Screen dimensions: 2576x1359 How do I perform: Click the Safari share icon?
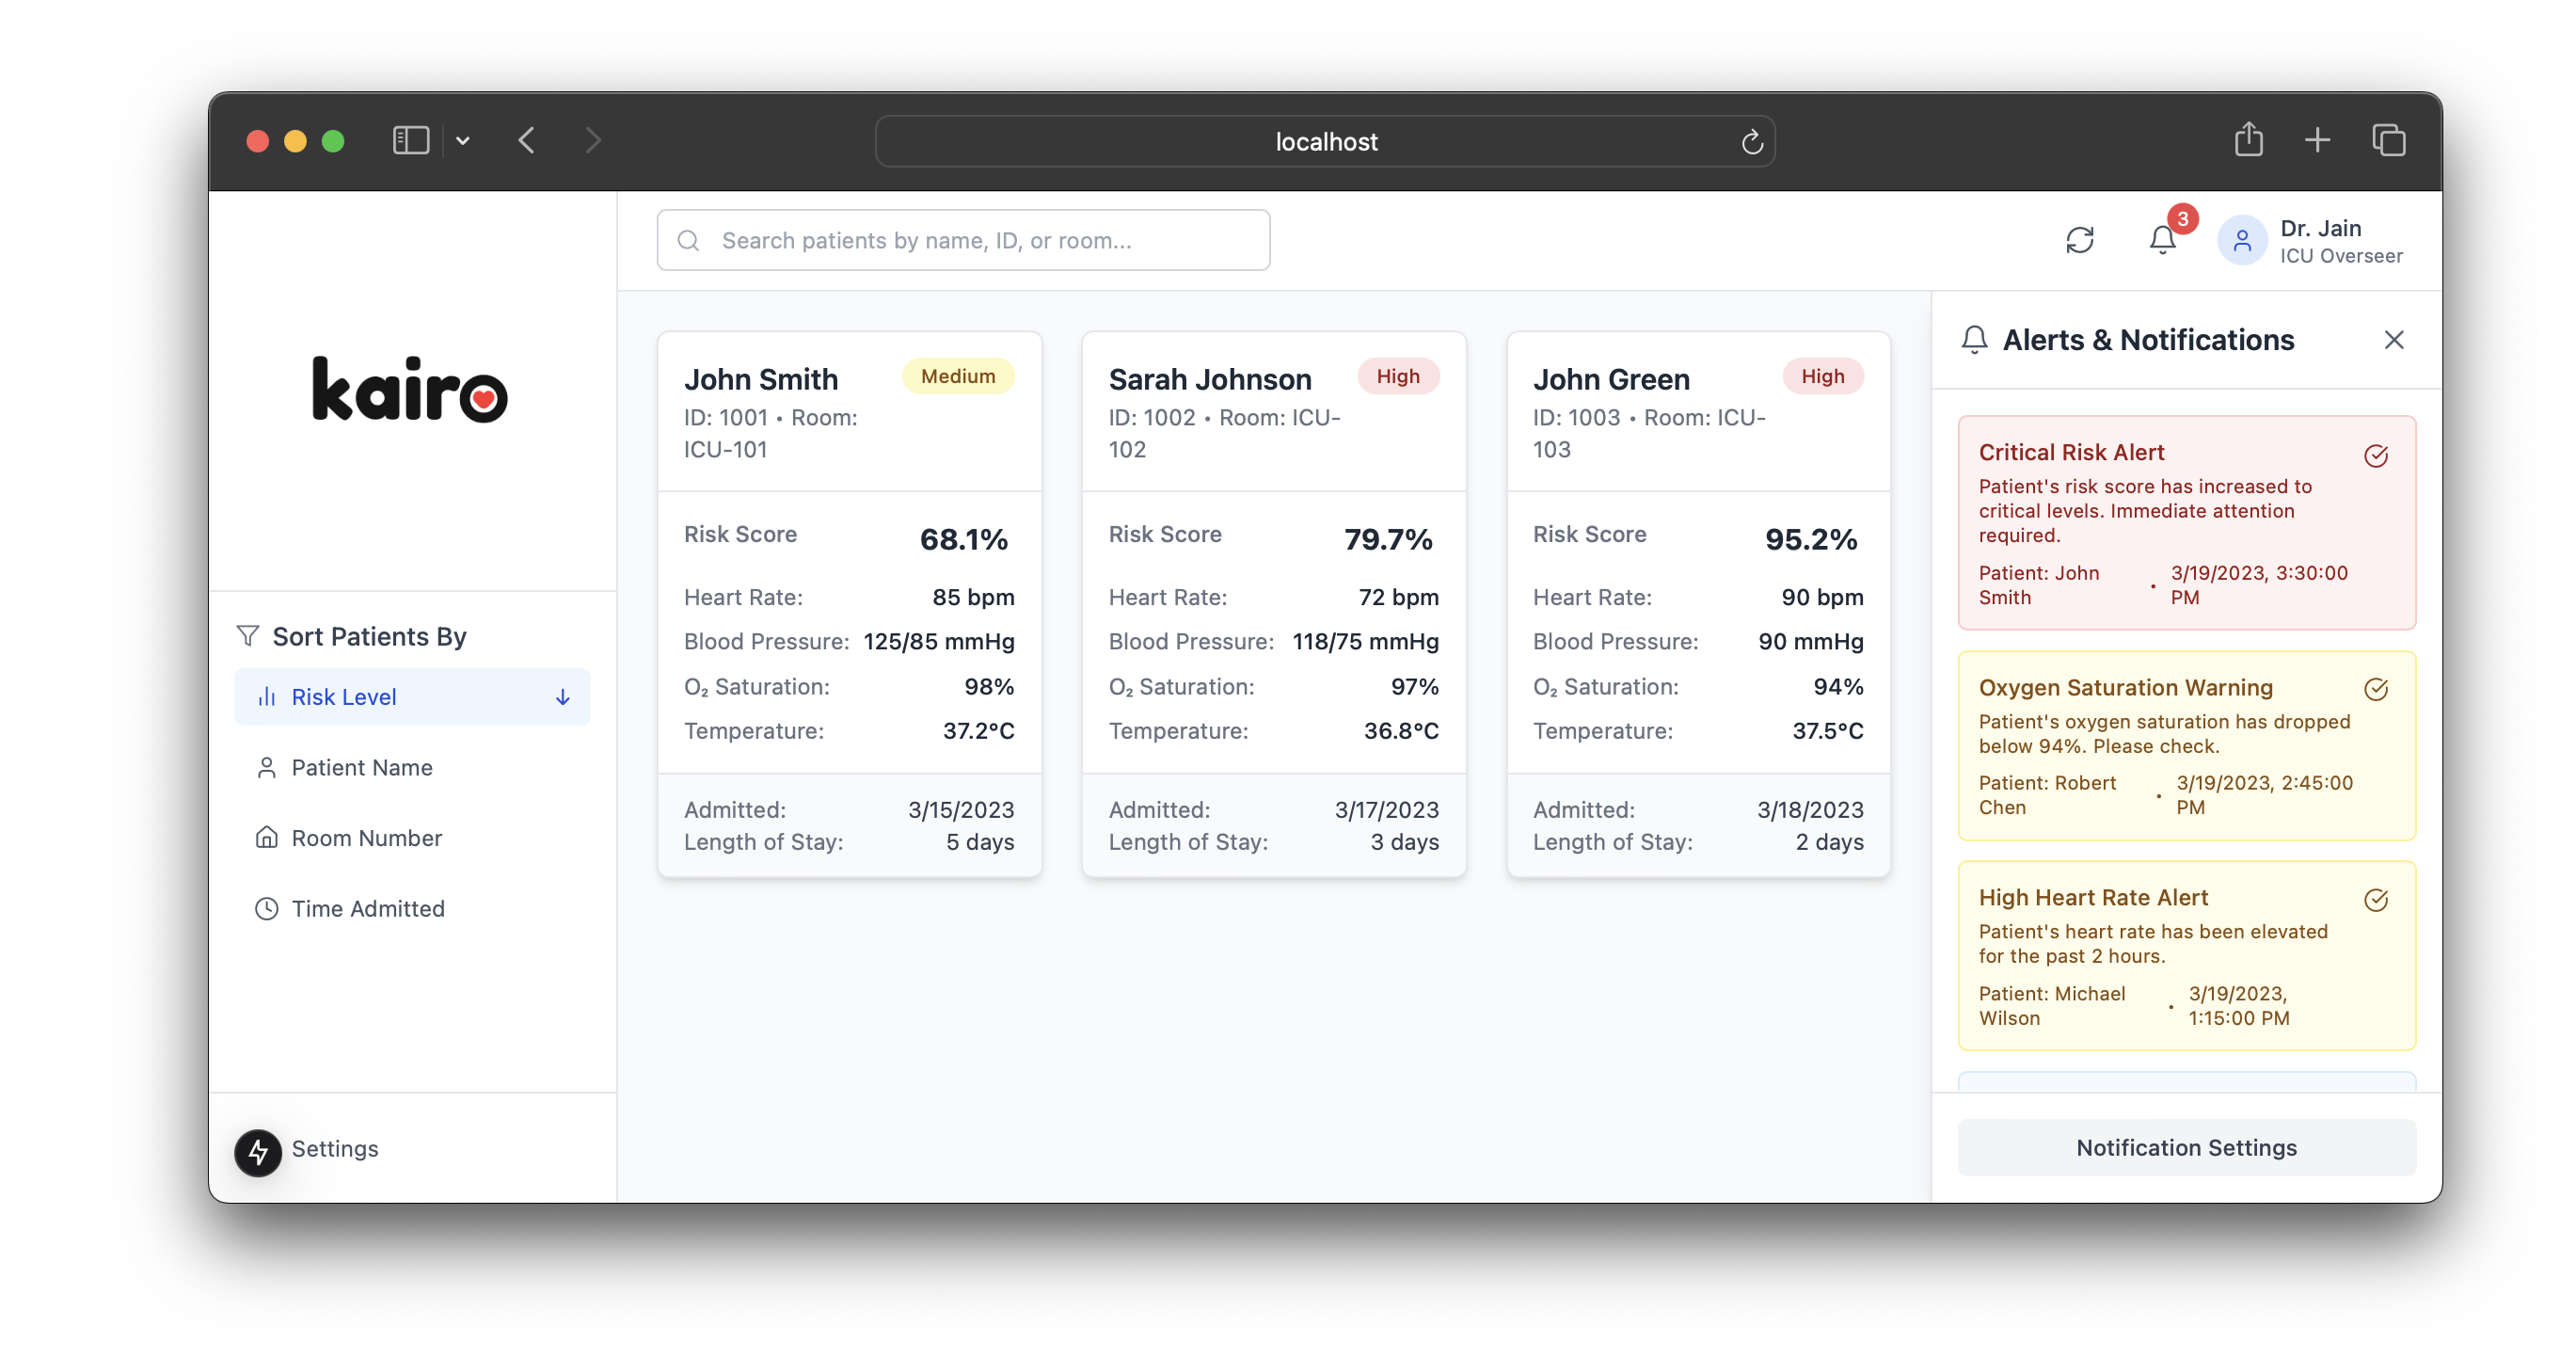pos(2248,139)
